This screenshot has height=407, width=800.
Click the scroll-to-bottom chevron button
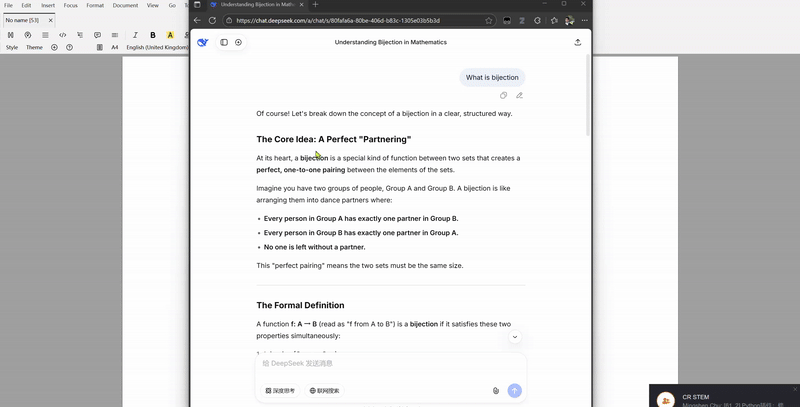(x=515, y=337)
